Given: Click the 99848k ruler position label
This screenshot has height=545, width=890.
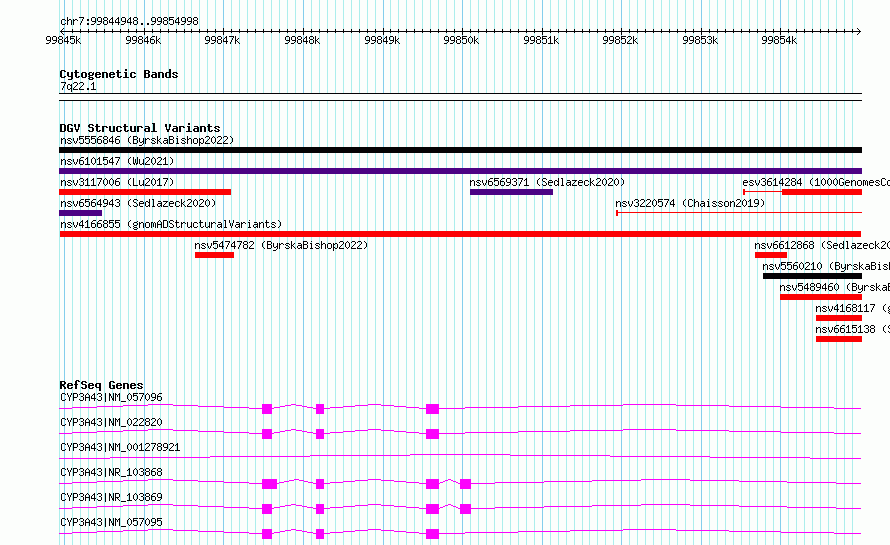Looking at the screenshot, I should click(x=303, y=40).
